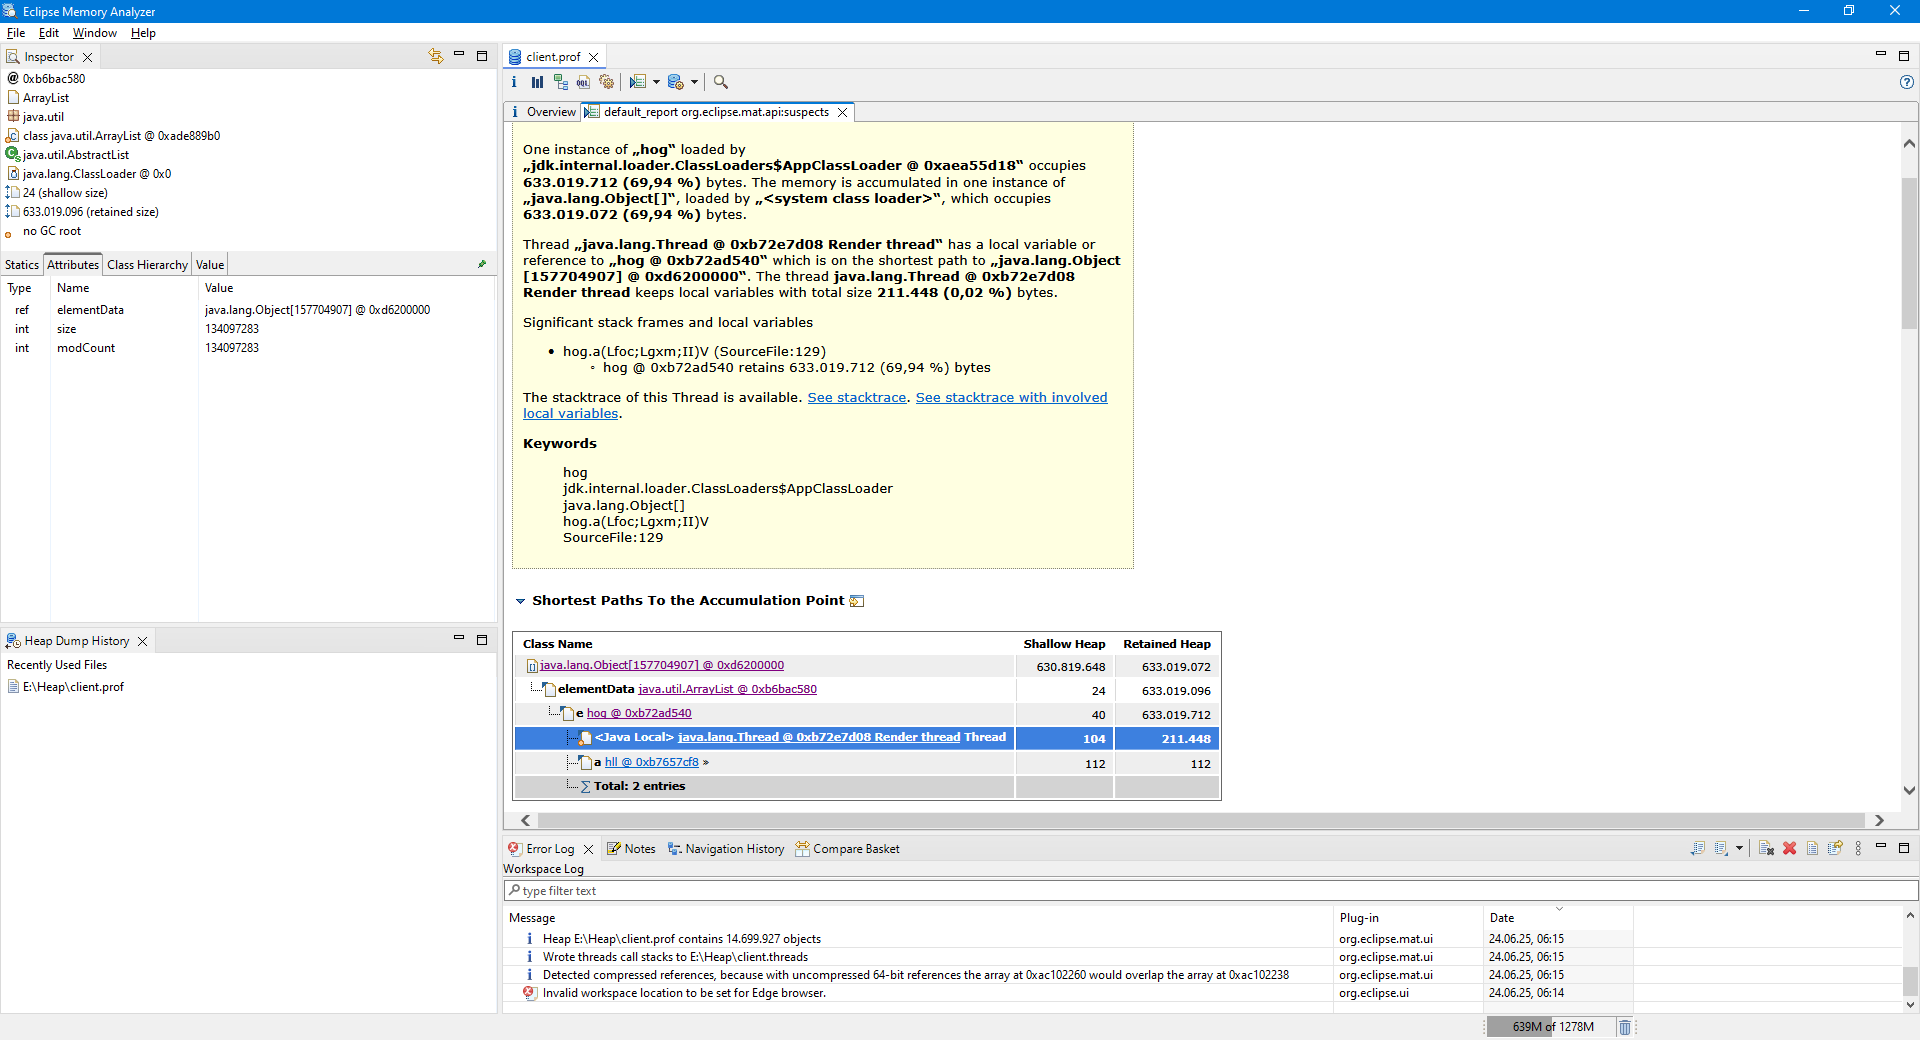Open the Overview info toolbar icon
The height and width of the screenshot is (1040, 1920).
coord(514,82)
